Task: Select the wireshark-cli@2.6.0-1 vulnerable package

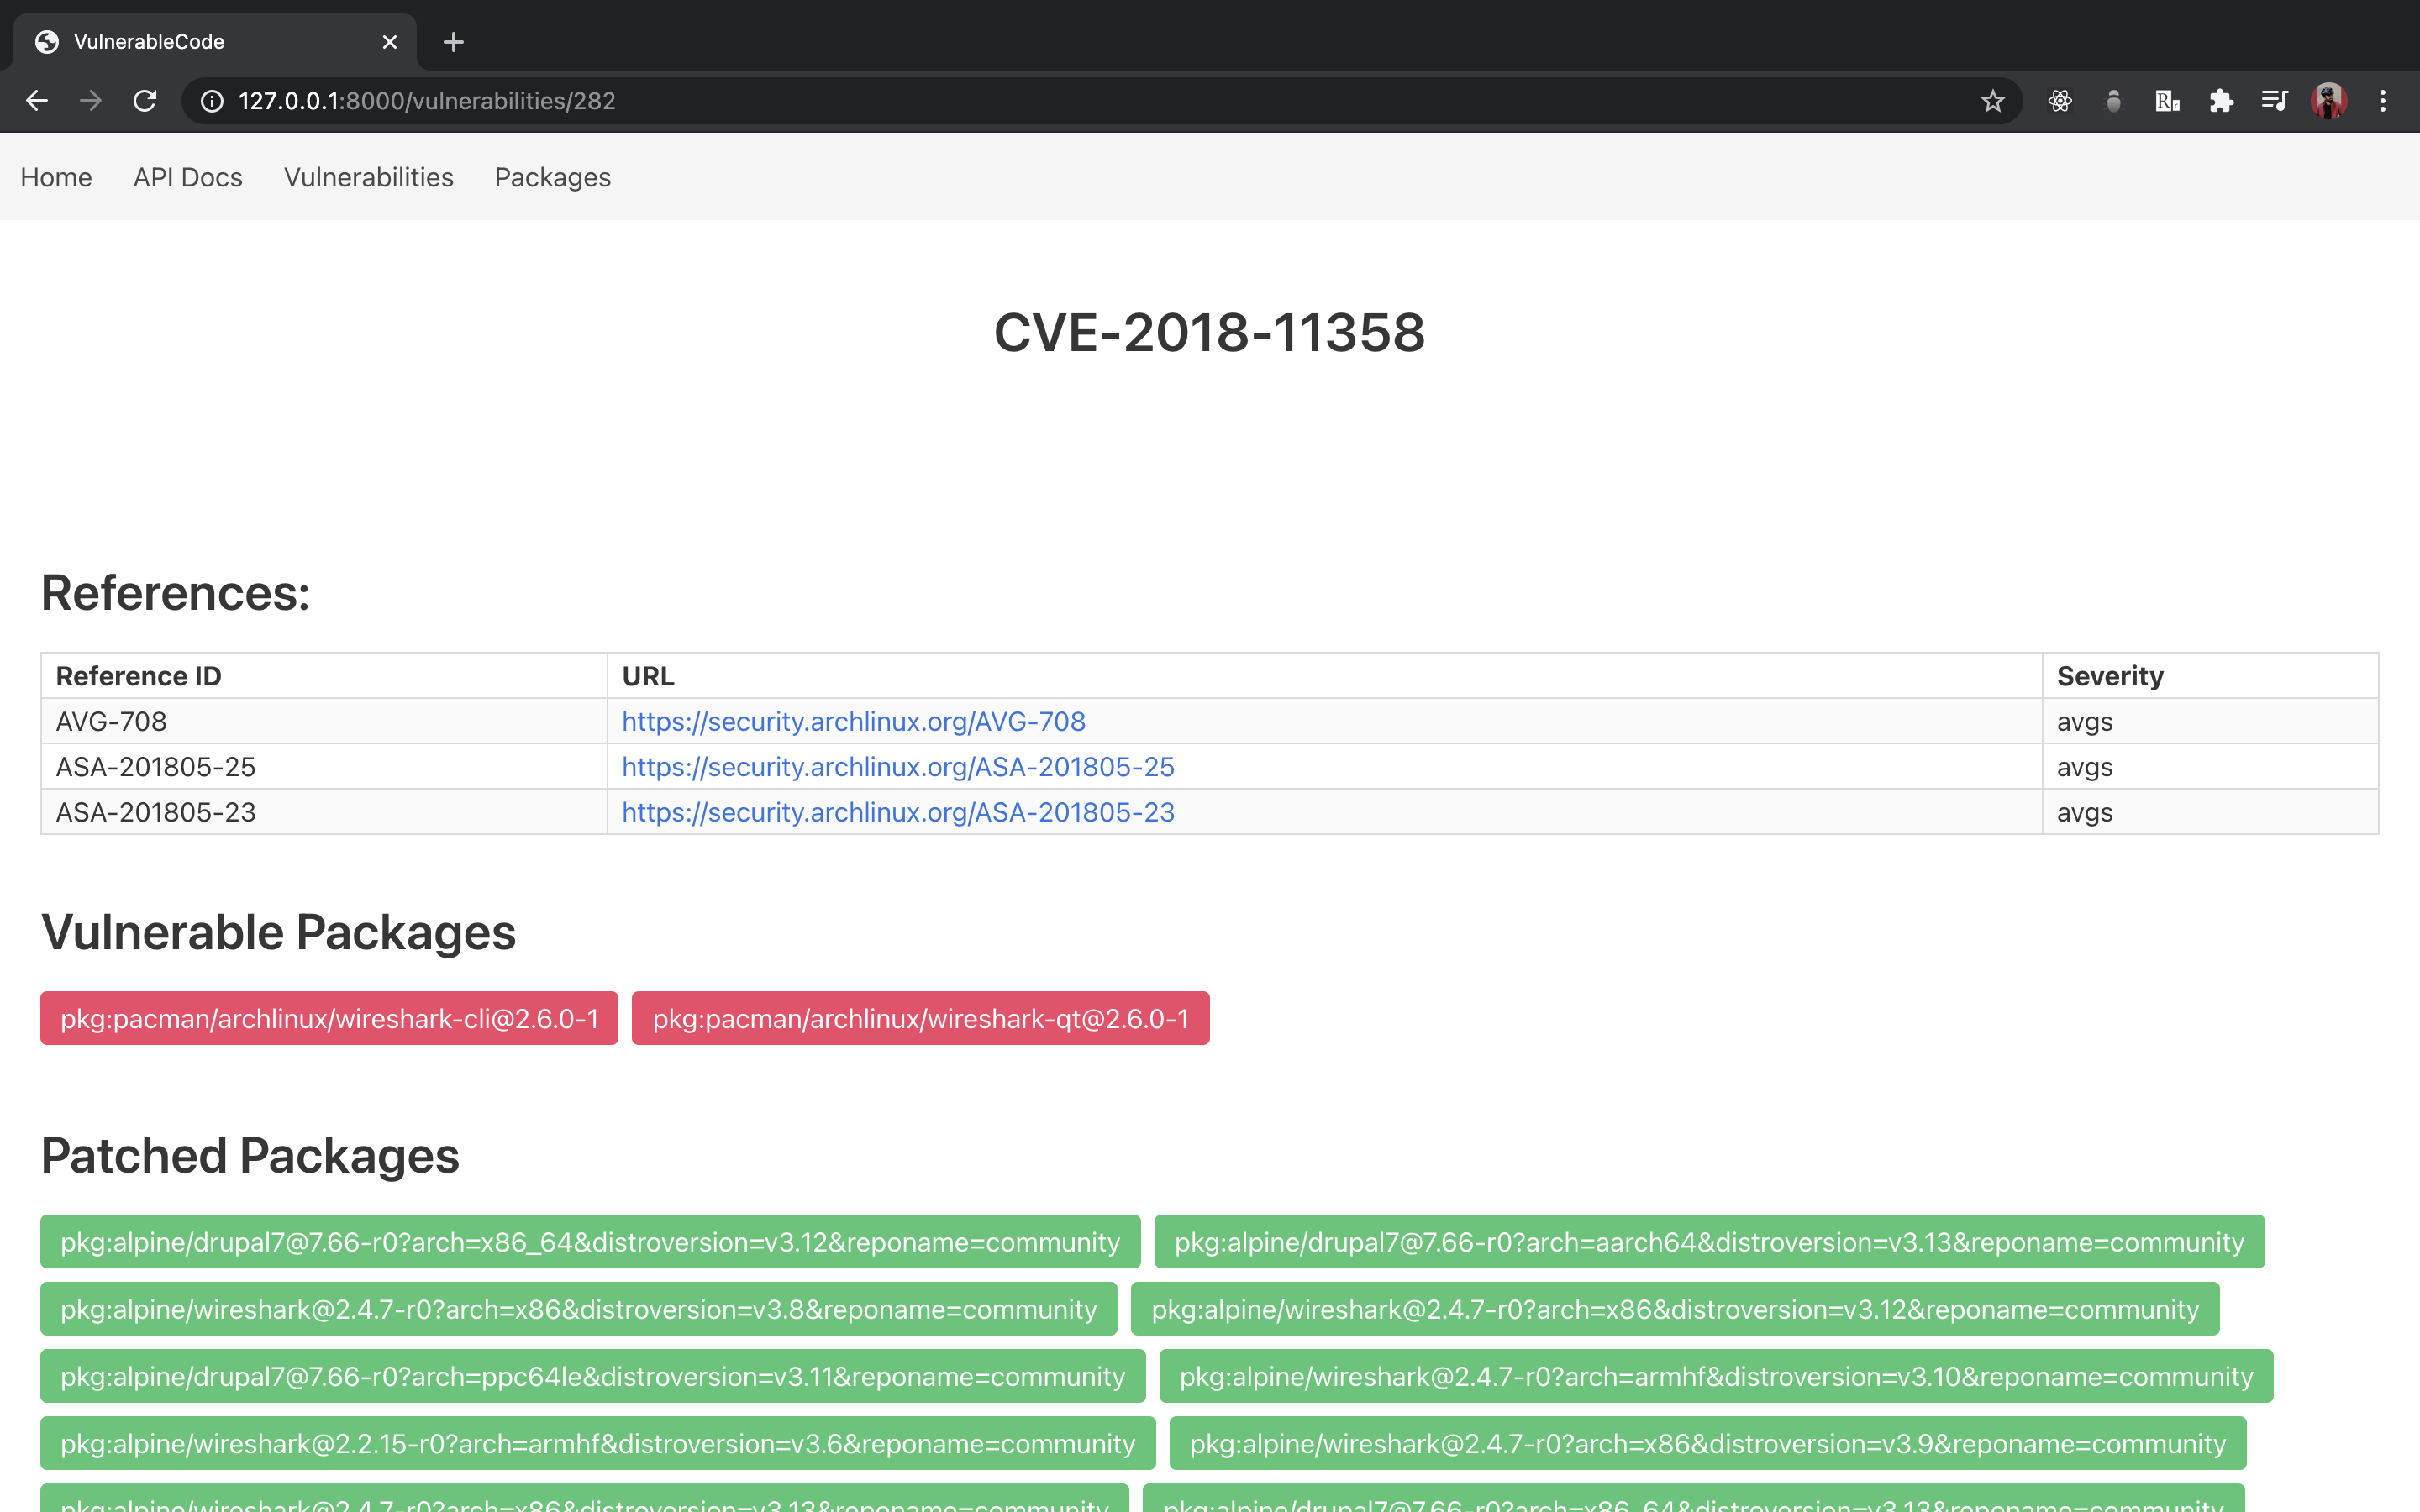Action: click(329, 1018)
